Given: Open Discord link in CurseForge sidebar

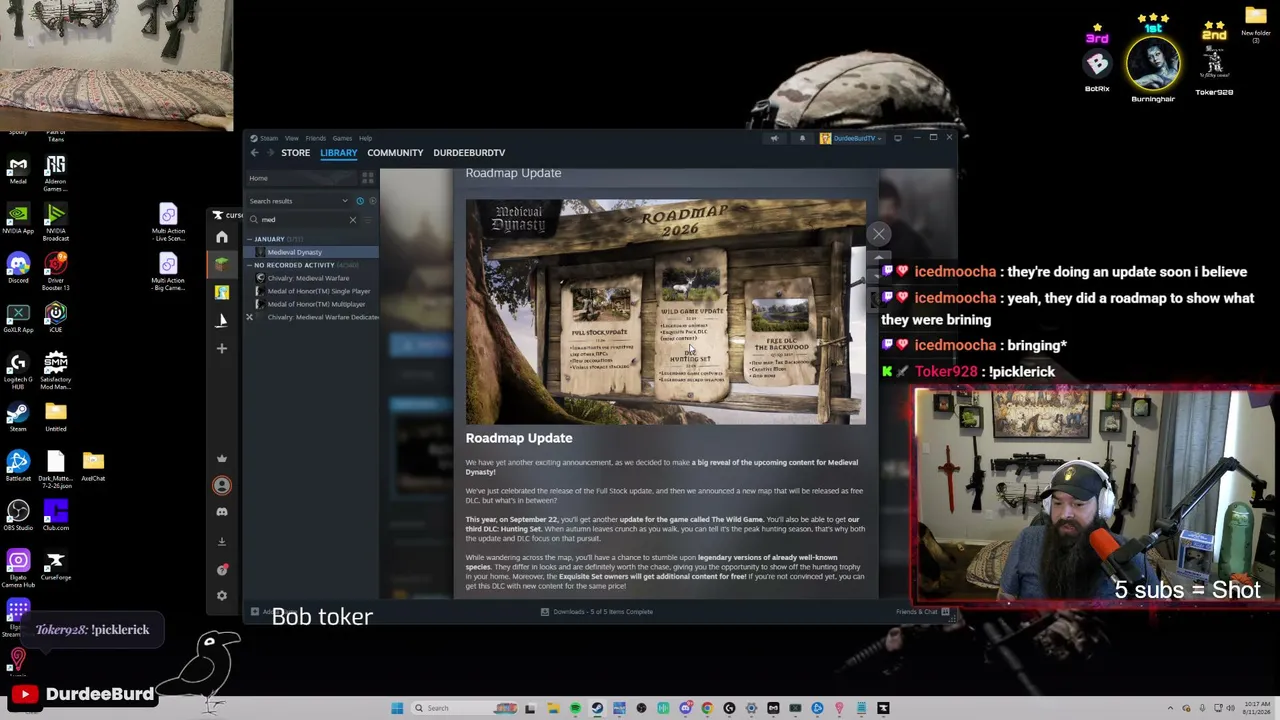Looking at the screenshot, I should click(222, 512).
